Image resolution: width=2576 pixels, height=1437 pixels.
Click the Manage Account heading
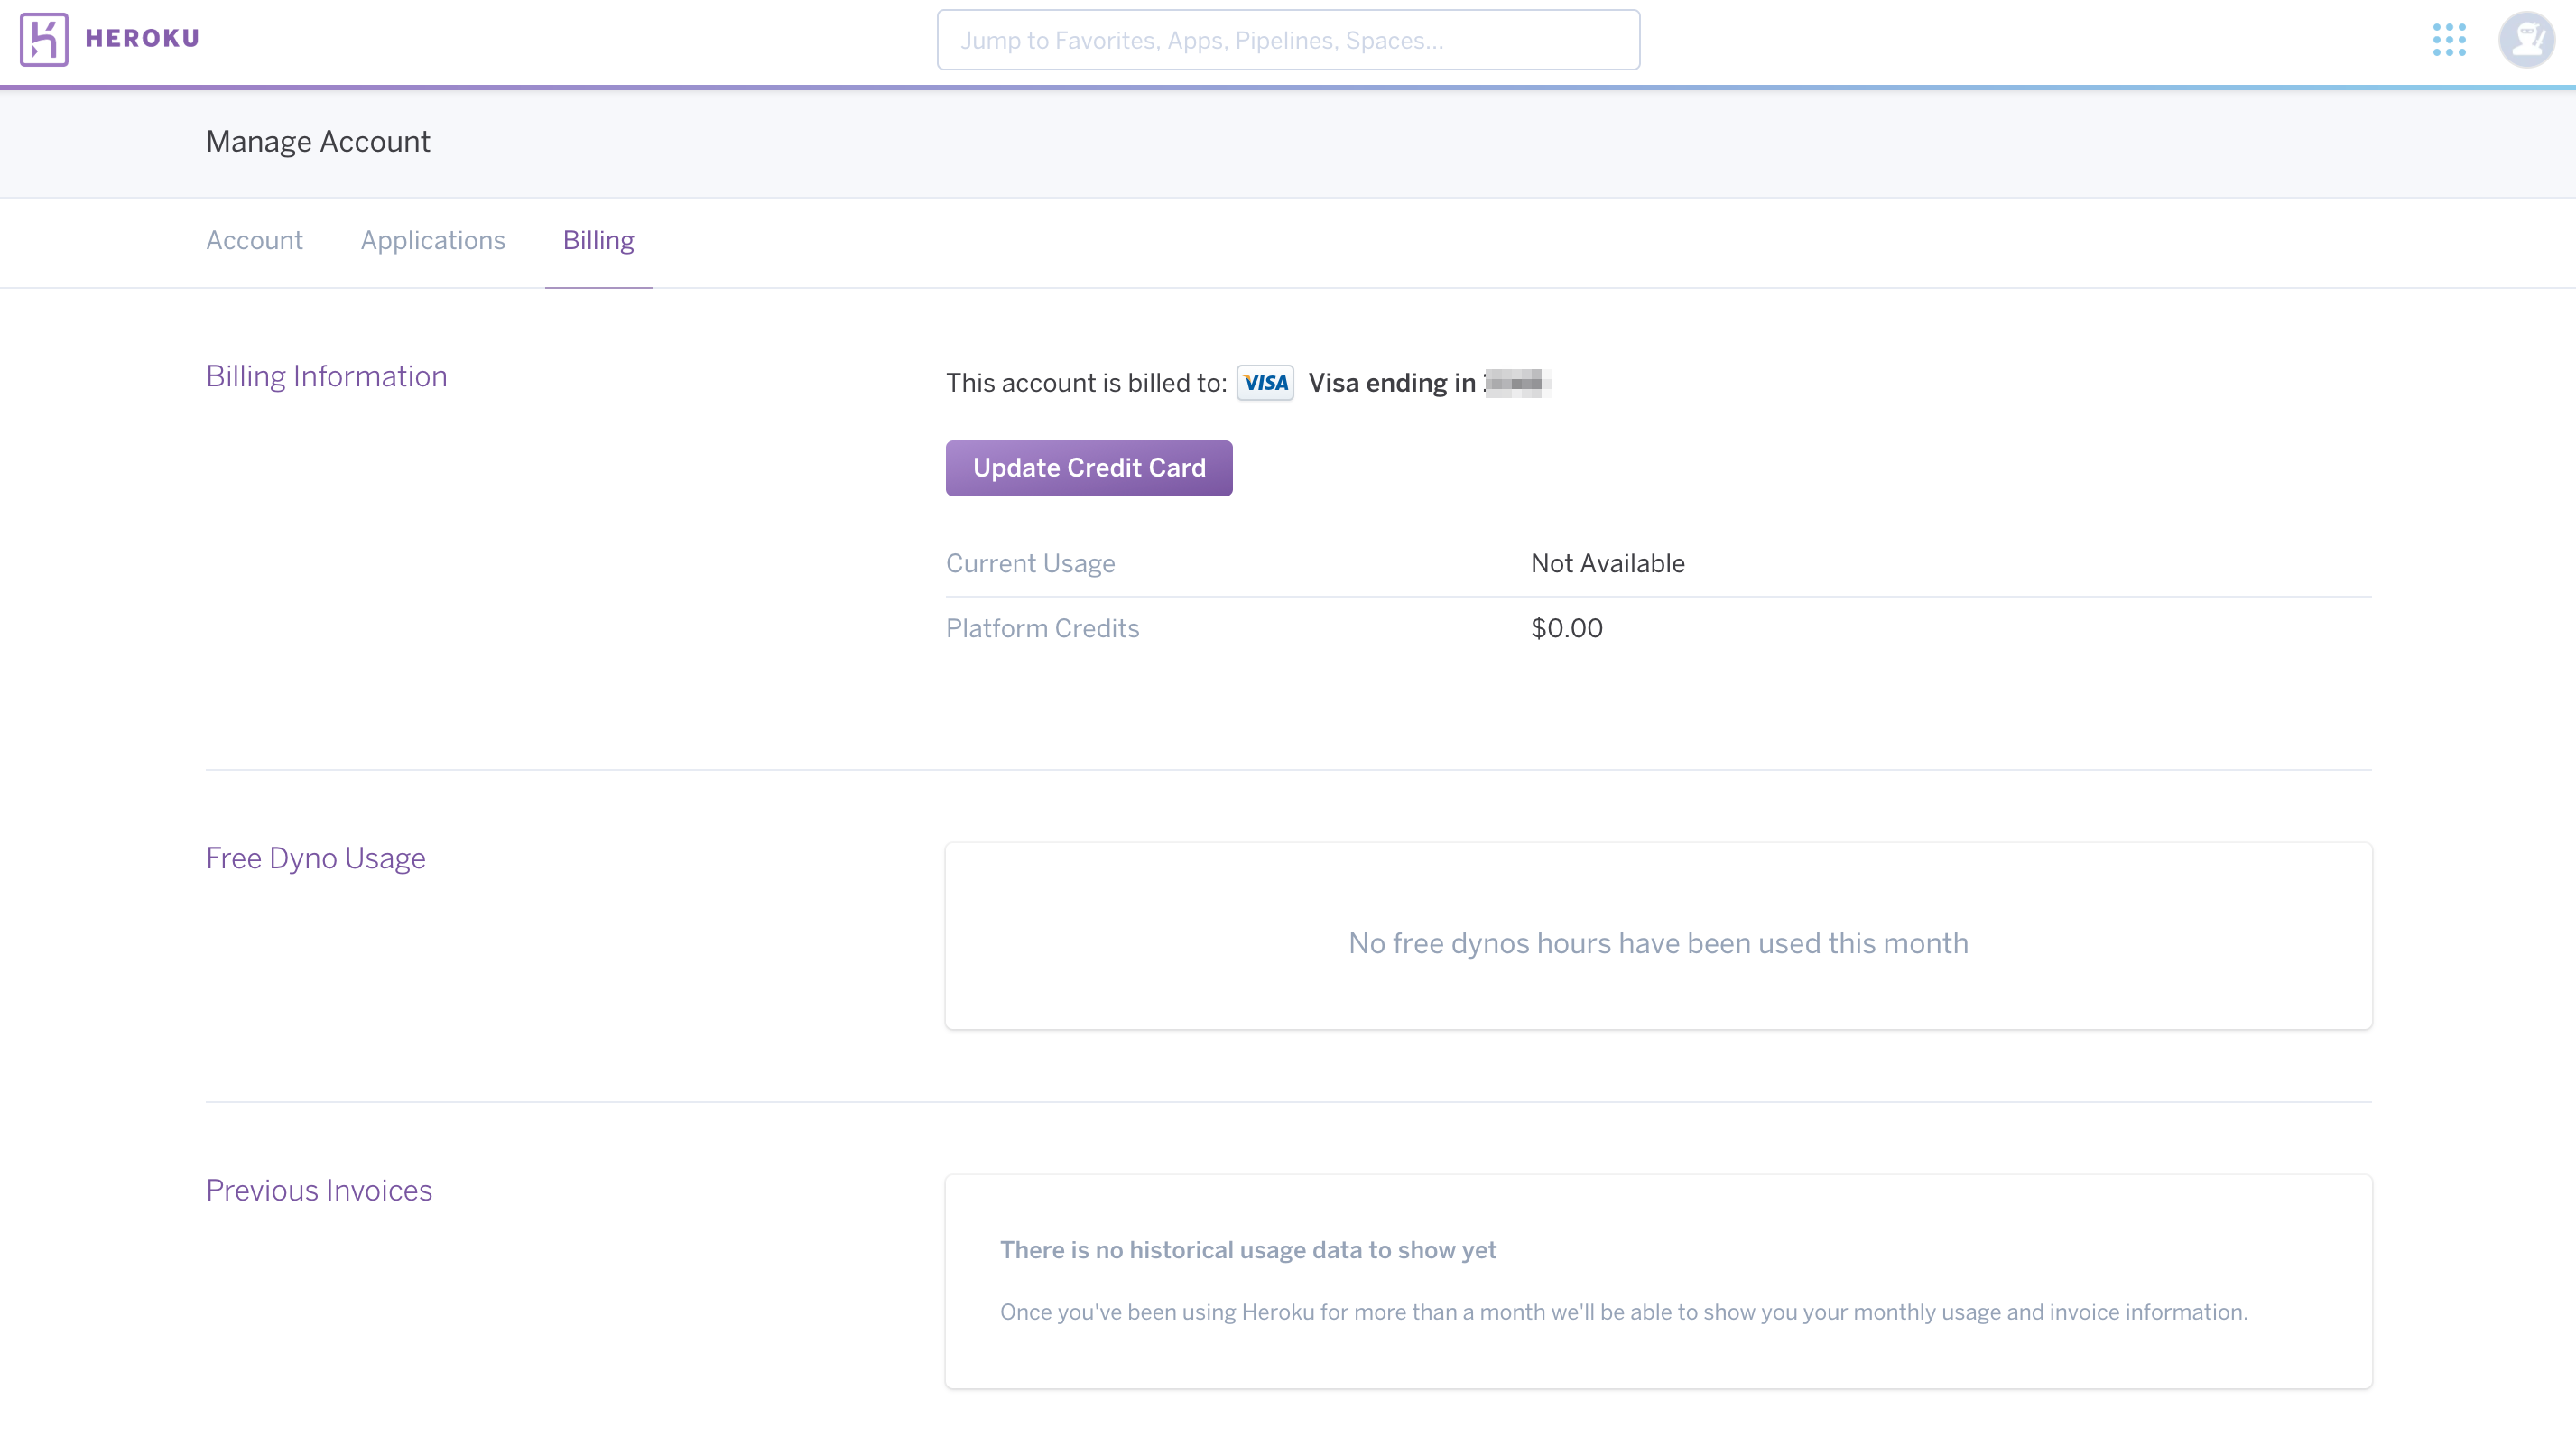318,142
